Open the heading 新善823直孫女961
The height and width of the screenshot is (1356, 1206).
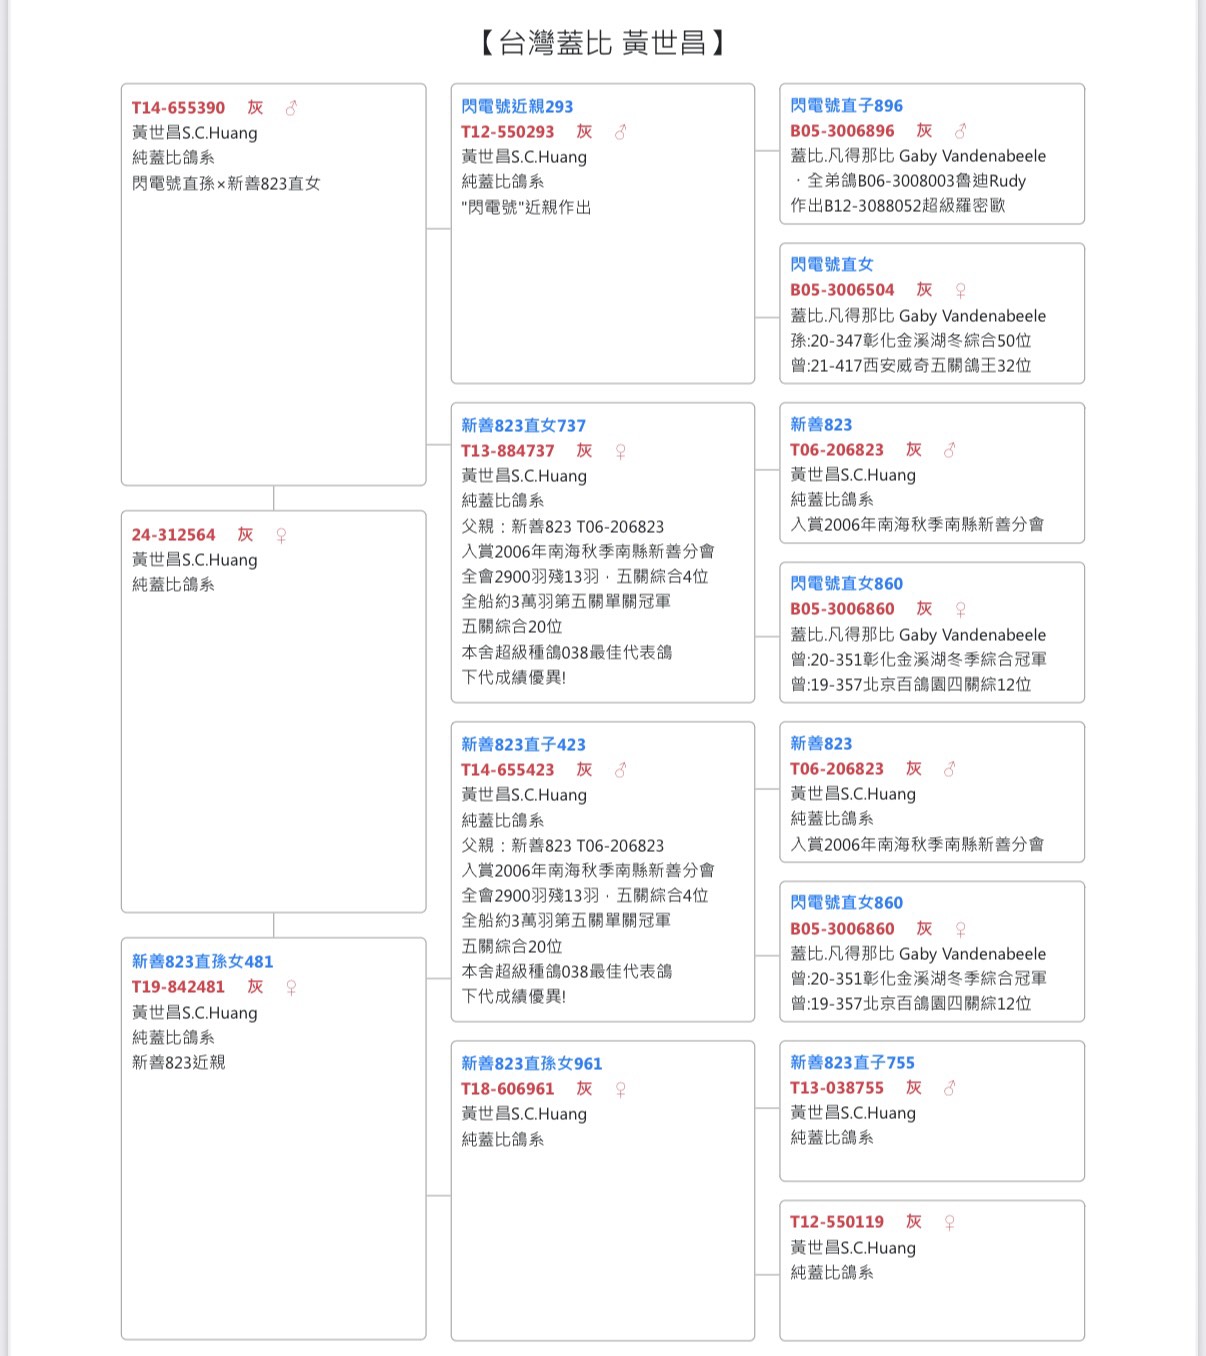coord(532,1064)
